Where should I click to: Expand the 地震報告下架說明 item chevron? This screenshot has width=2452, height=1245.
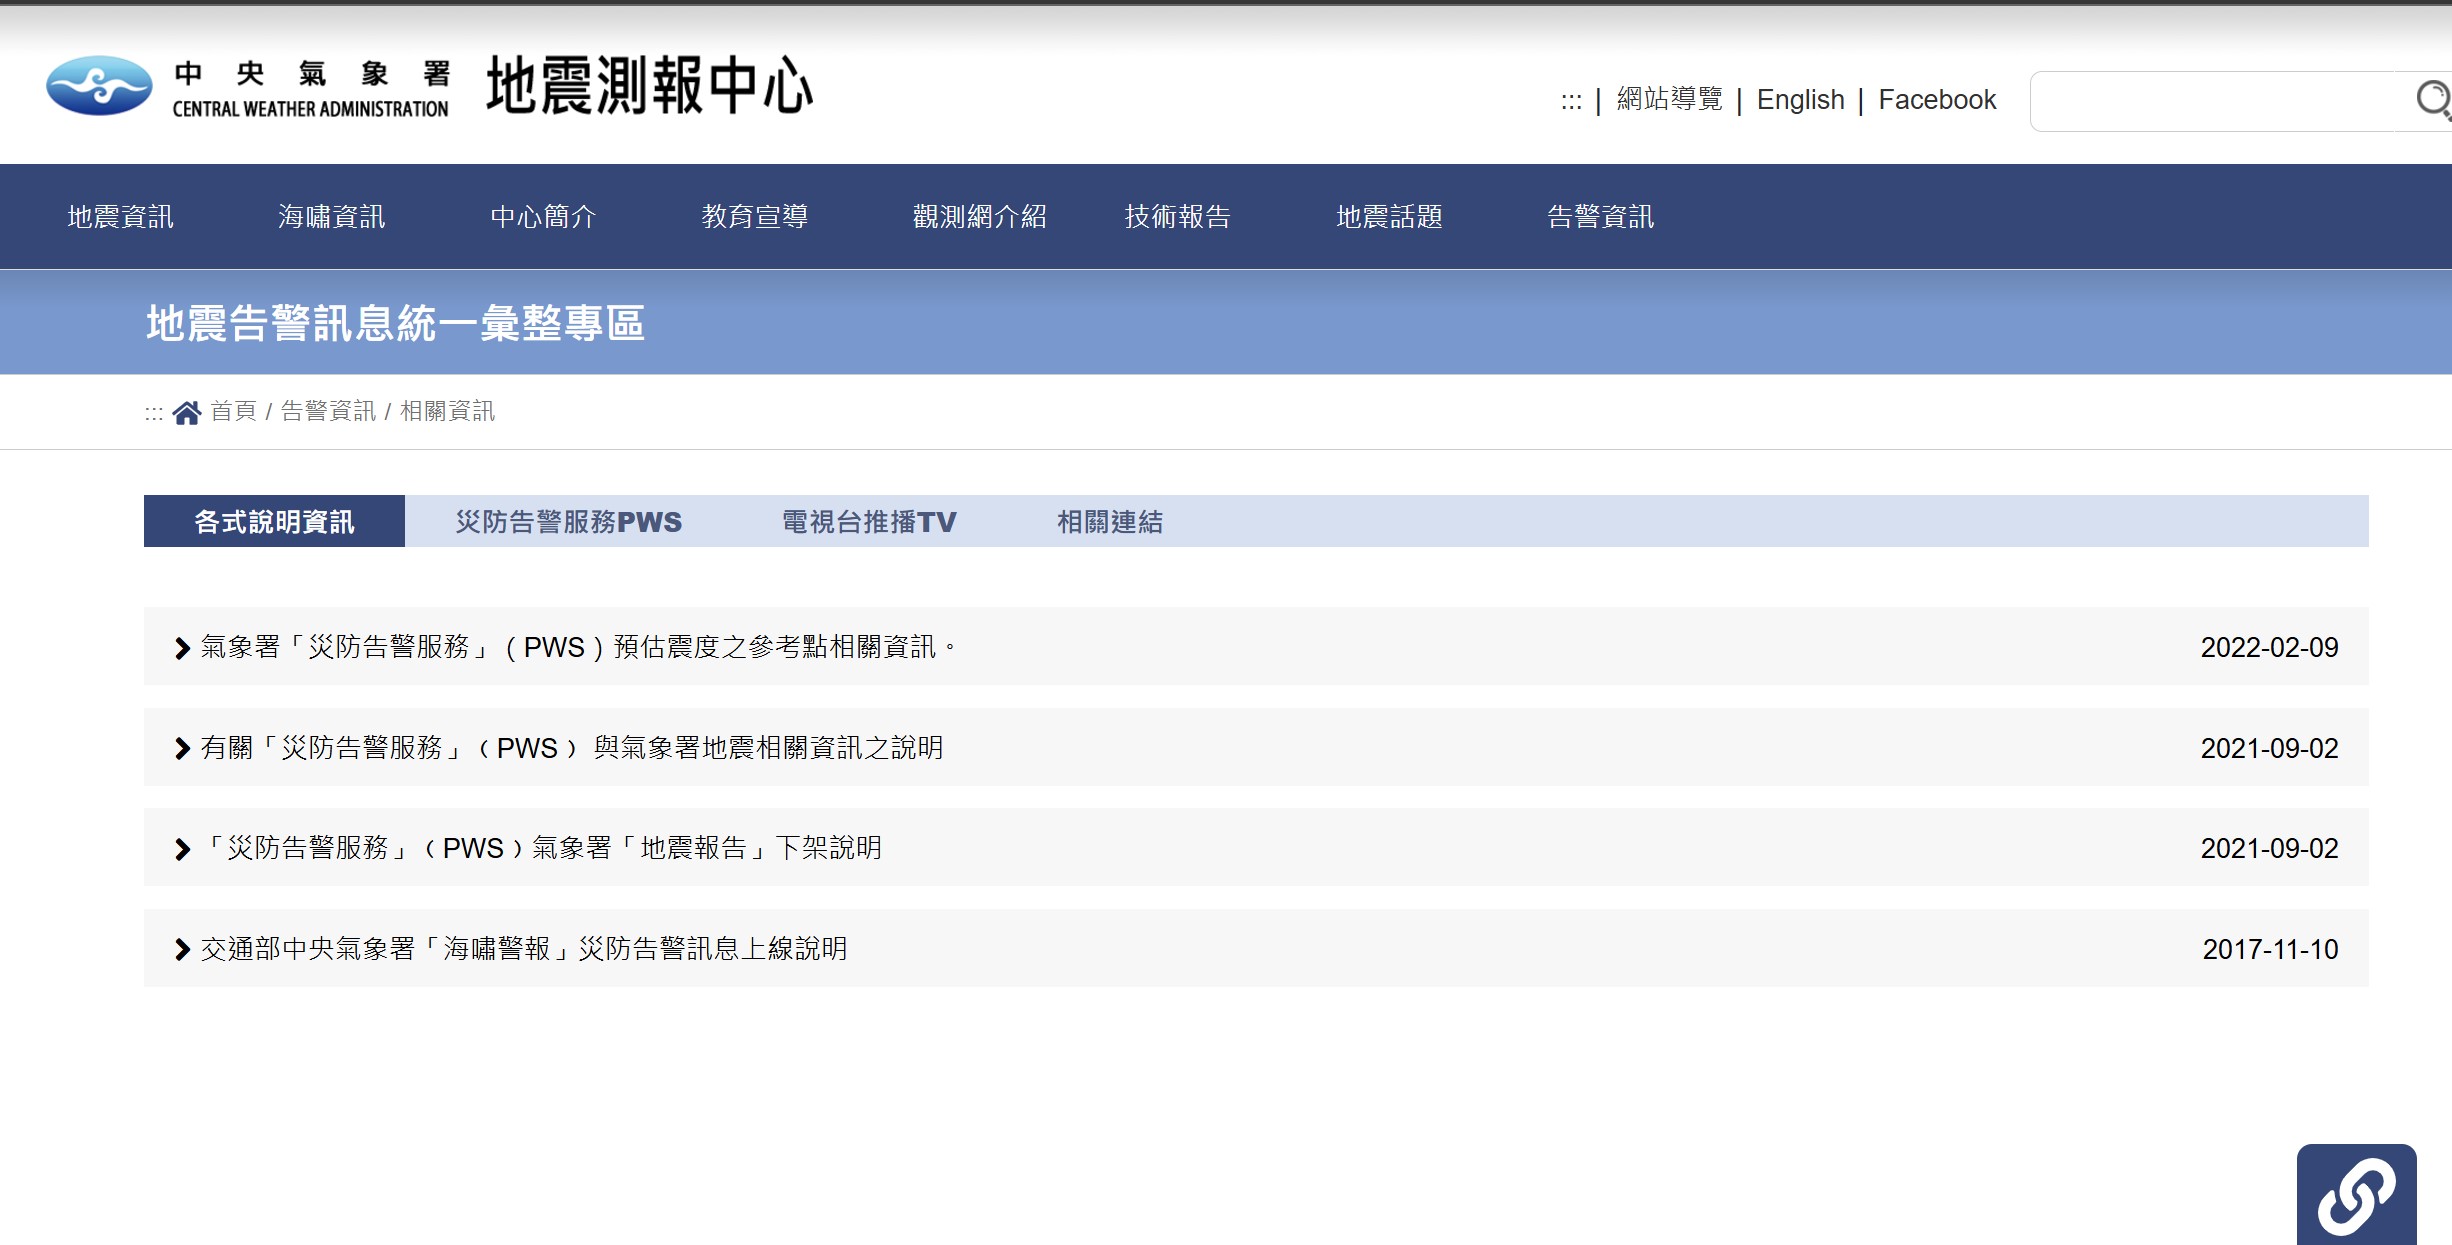point(182,849)
